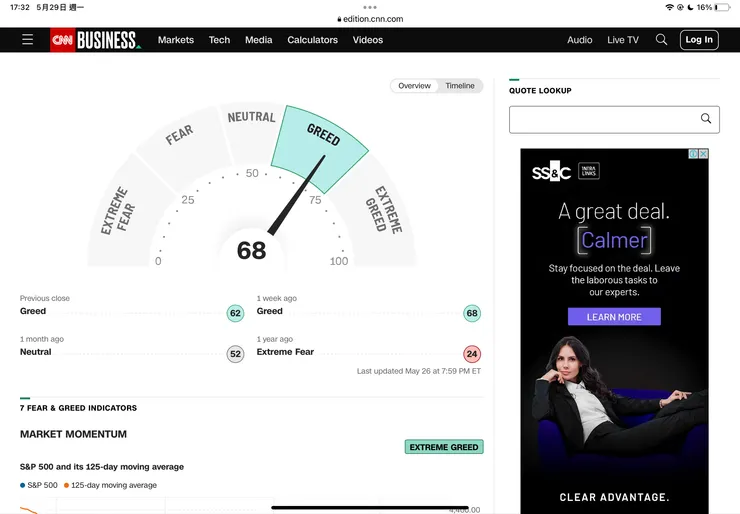Viewport: 740px width, 514px height.
Task: Click the Greed segment on the gauge
Action: point(322,137)
